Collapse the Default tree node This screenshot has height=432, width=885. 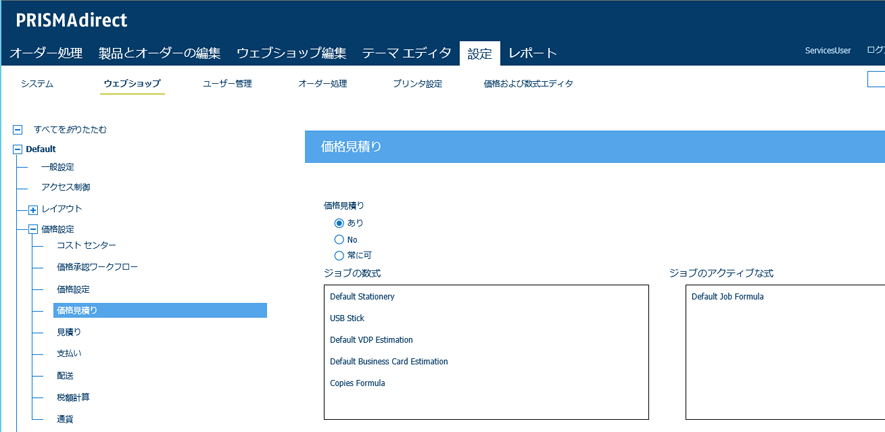[17, 149]
